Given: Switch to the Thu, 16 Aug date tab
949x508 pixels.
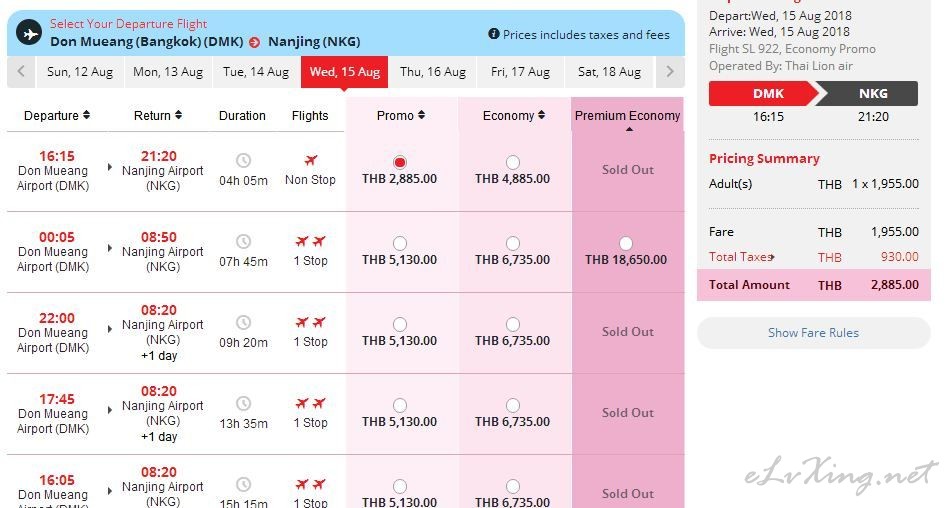Looking at the screenshot, I should (x=432, y=72).
